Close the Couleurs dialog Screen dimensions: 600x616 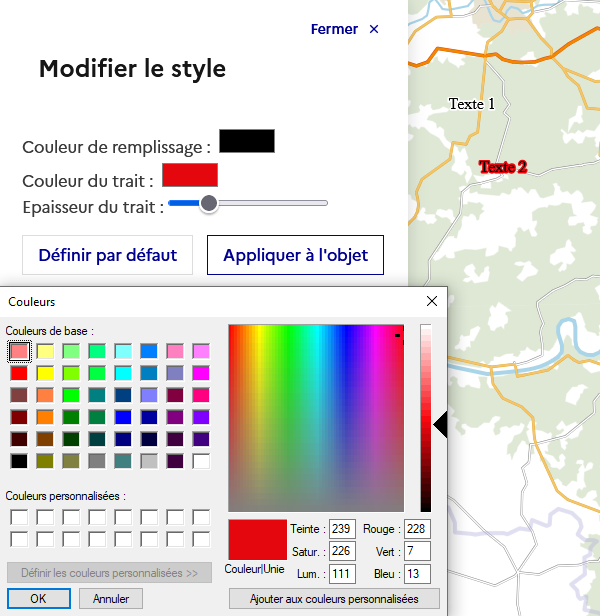coord(432,301)
